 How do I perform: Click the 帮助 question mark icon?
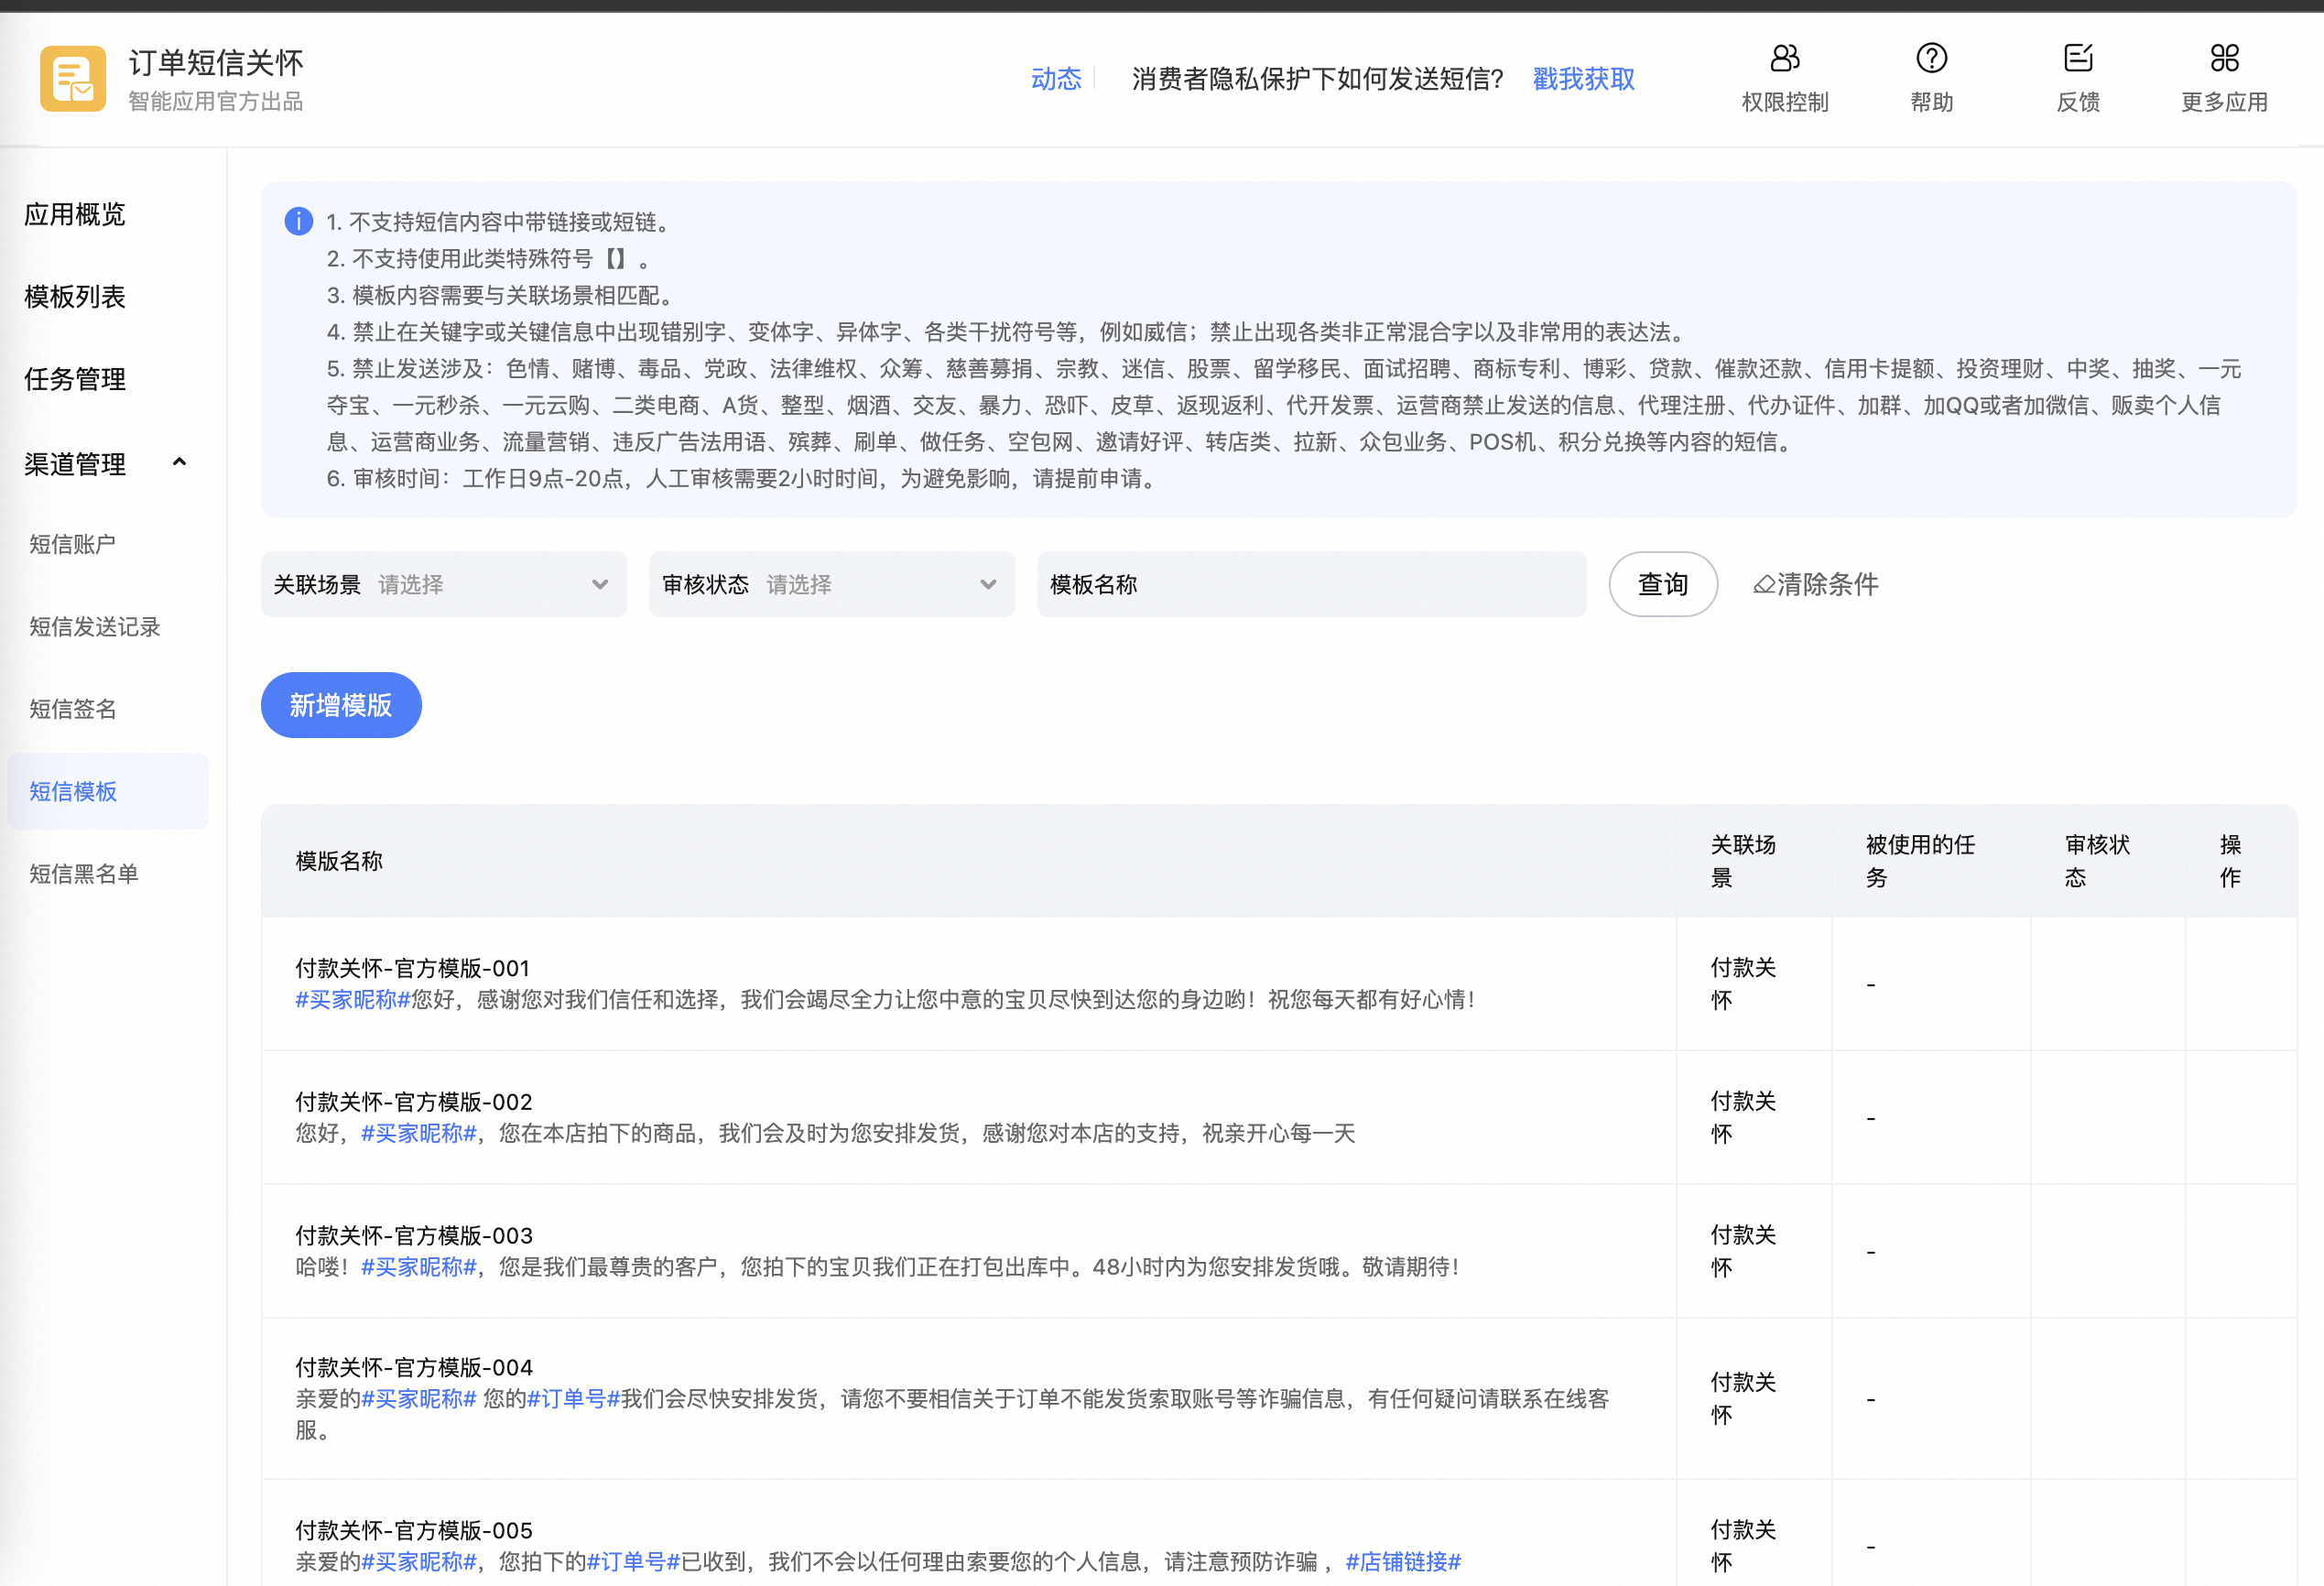point(1930,58)
